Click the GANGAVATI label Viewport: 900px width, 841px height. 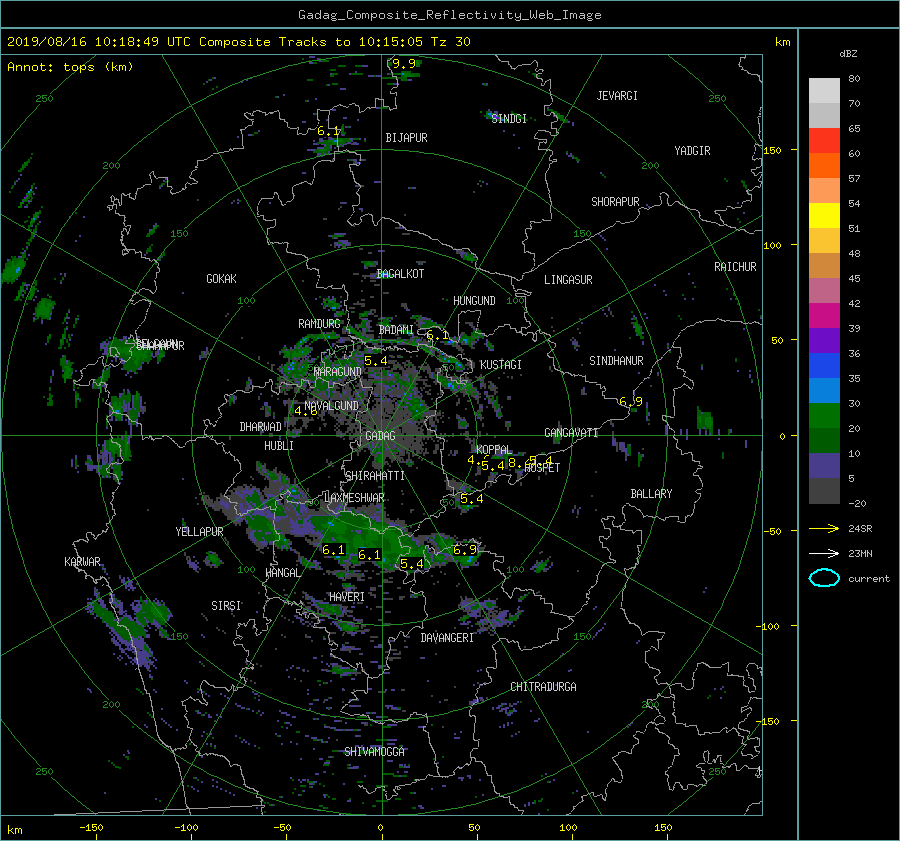click(x=571, y=433)
